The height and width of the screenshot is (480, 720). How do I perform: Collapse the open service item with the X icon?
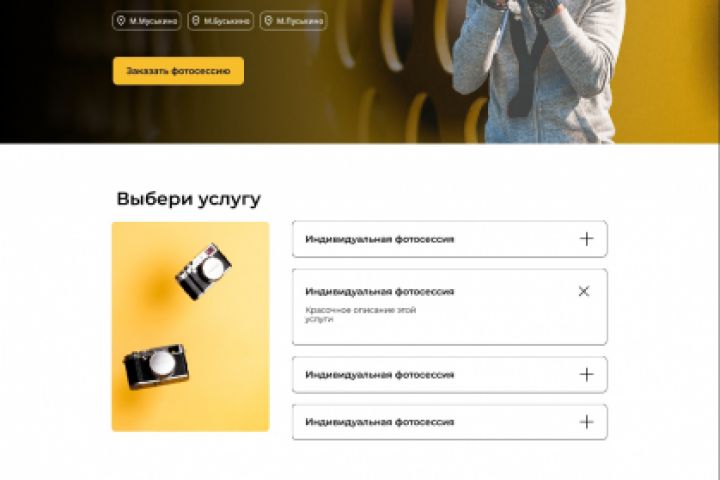pos(584,291)
